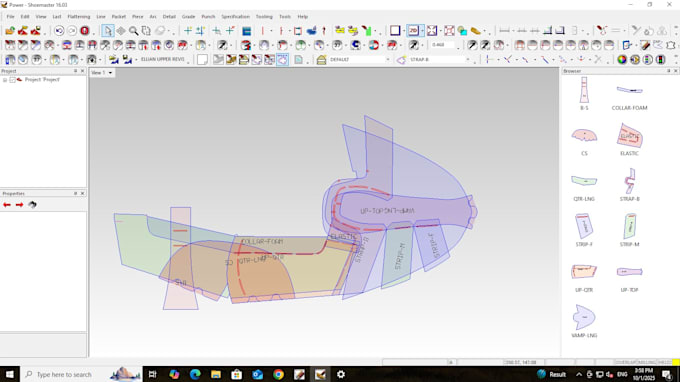Open the Tooling menu
This screenshot has width=680, height=382.
264,16
